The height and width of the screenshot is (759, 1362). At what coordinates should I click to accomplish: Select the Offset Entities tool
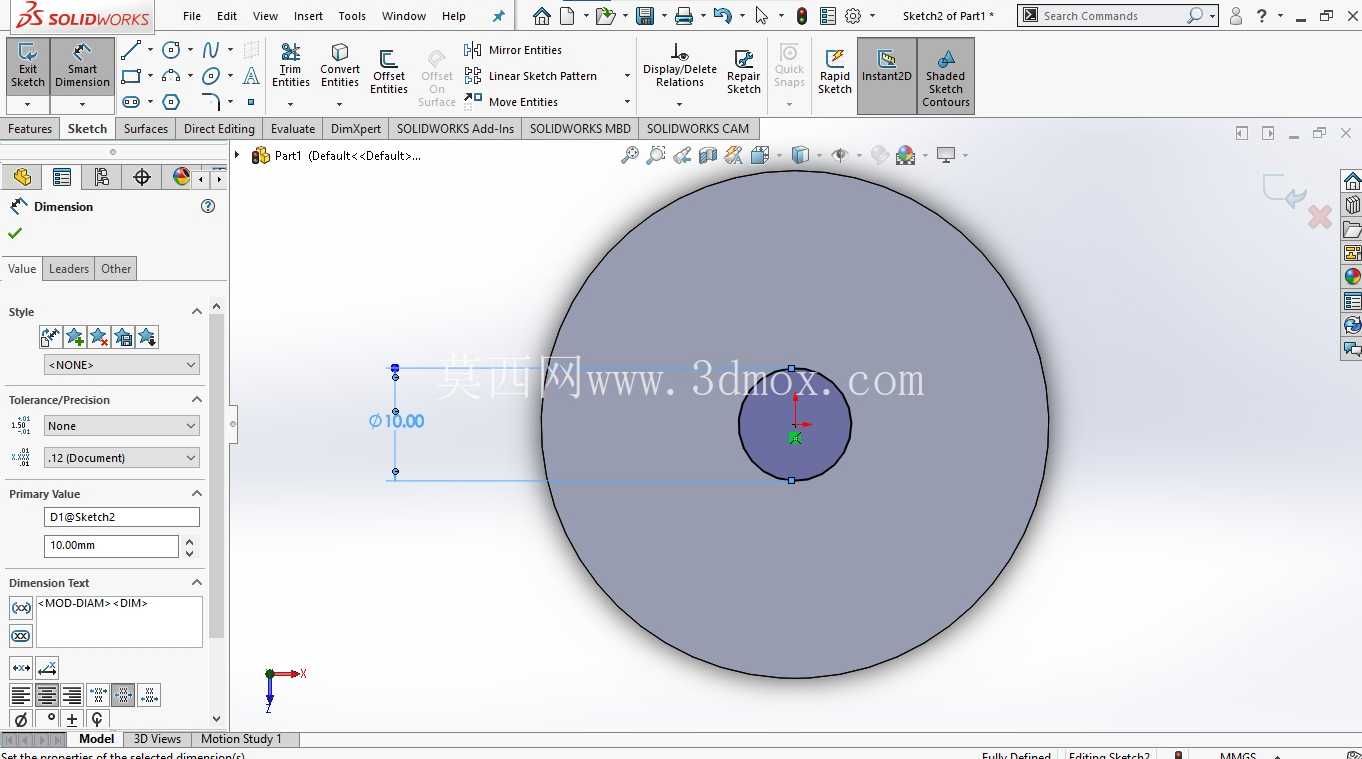[389, 72]
